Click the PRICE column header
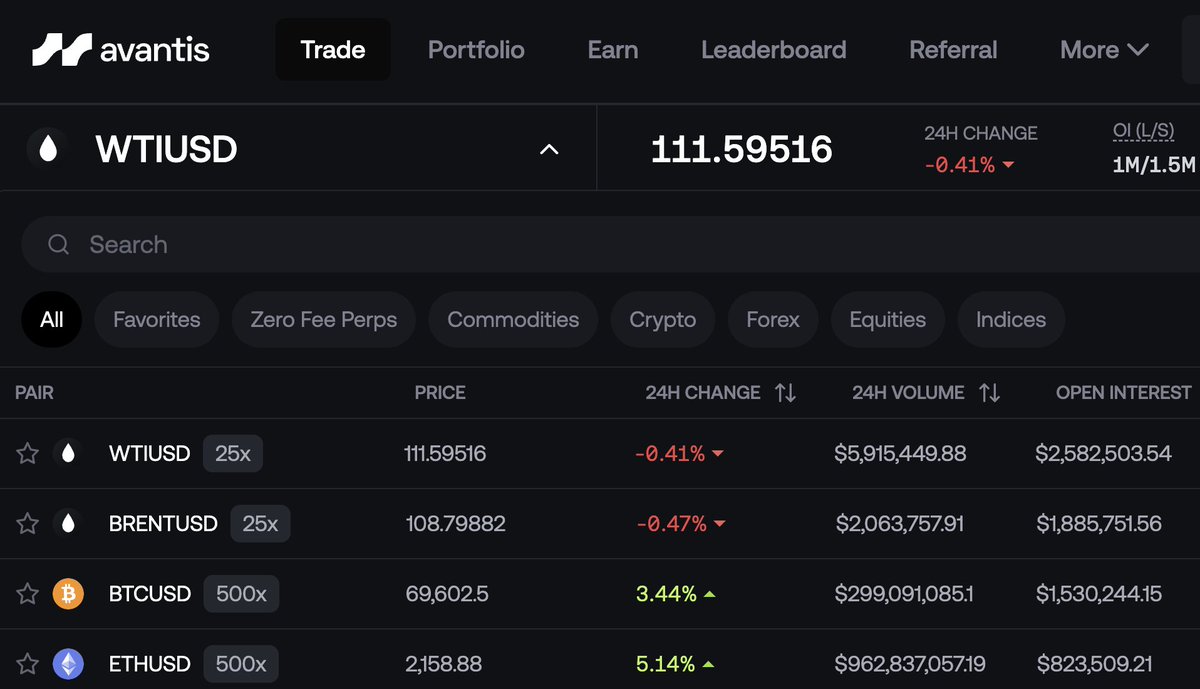Image resolution: width=1200 pixels, height=689 pixels. [x=440, y=393]
